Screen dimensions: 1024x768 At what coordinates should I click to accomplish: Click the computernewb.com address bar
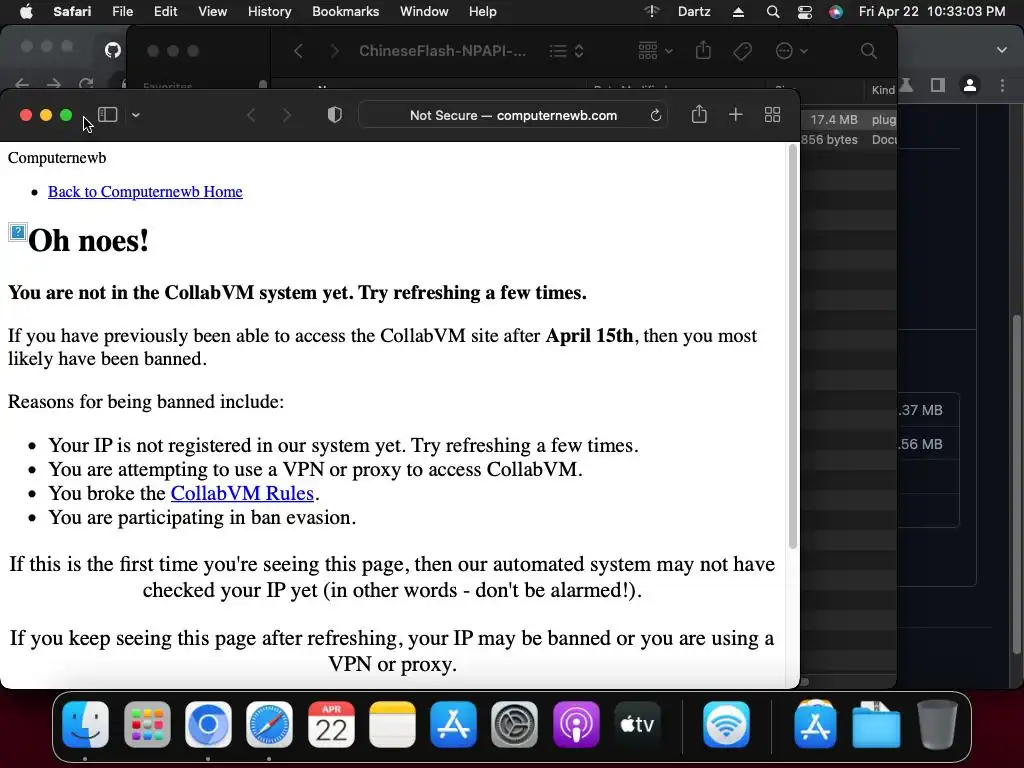[x=513, y=116]
